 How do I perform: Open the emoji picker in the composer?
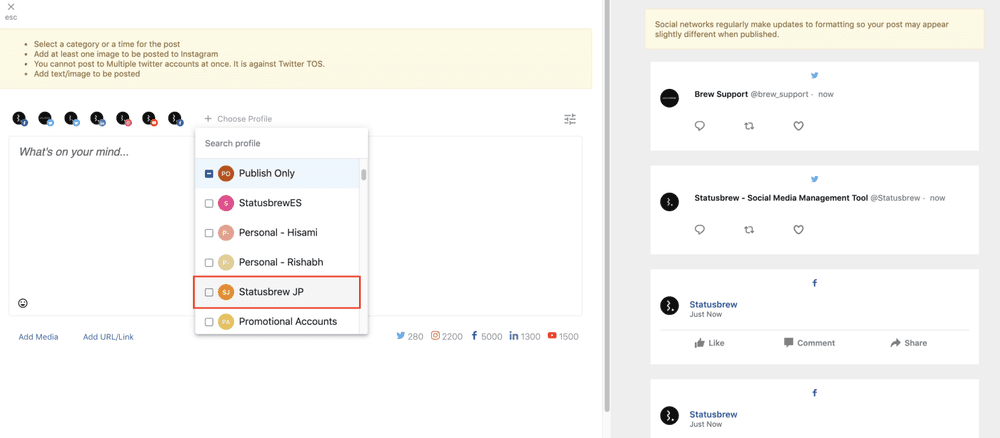tap(23, 303)
